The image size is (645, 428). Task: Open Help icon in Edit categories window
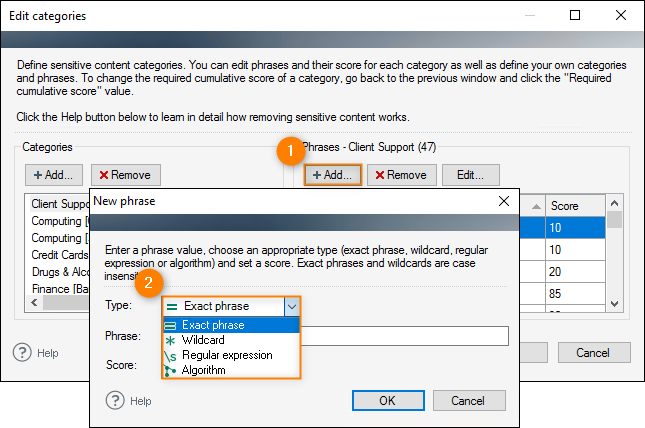click(22, 353)
